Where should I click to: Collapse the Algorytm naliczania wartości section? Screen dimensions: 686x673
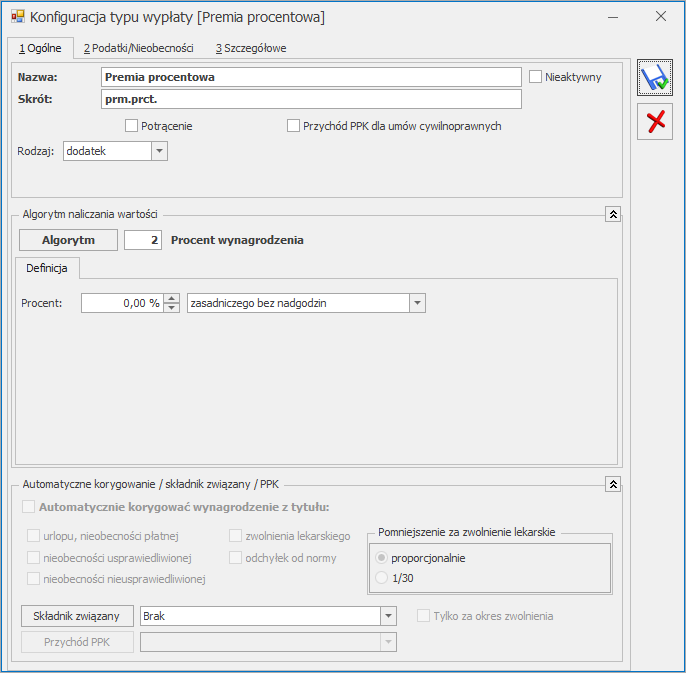(x=613, y=214)
